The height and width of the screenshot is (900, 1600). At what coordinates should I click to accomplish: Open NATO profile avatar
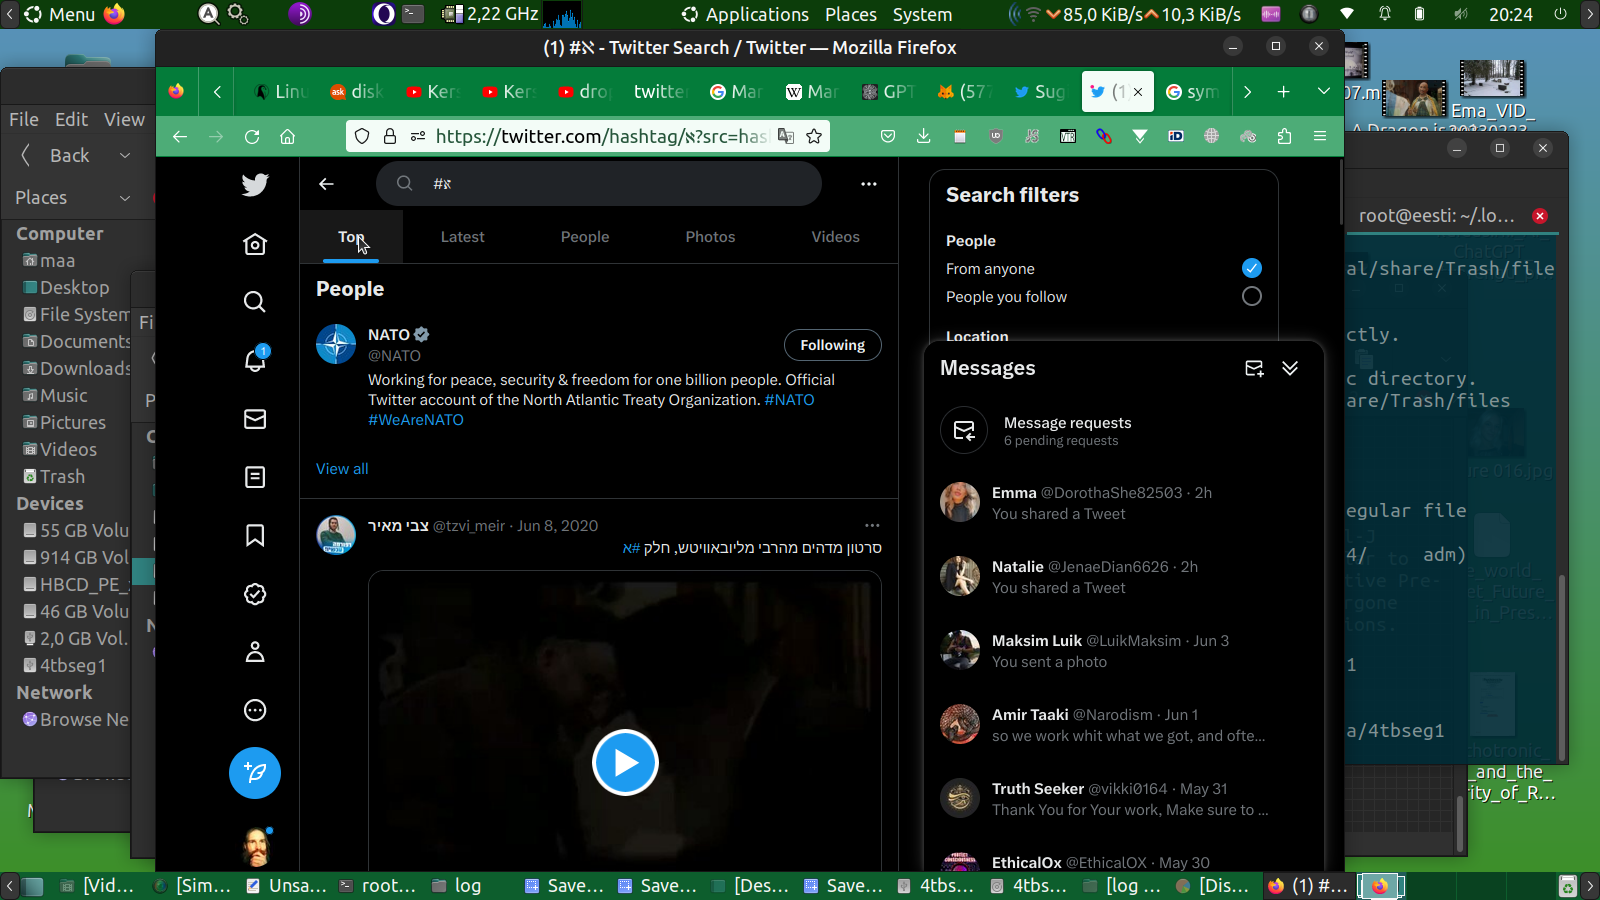(336, 344)
